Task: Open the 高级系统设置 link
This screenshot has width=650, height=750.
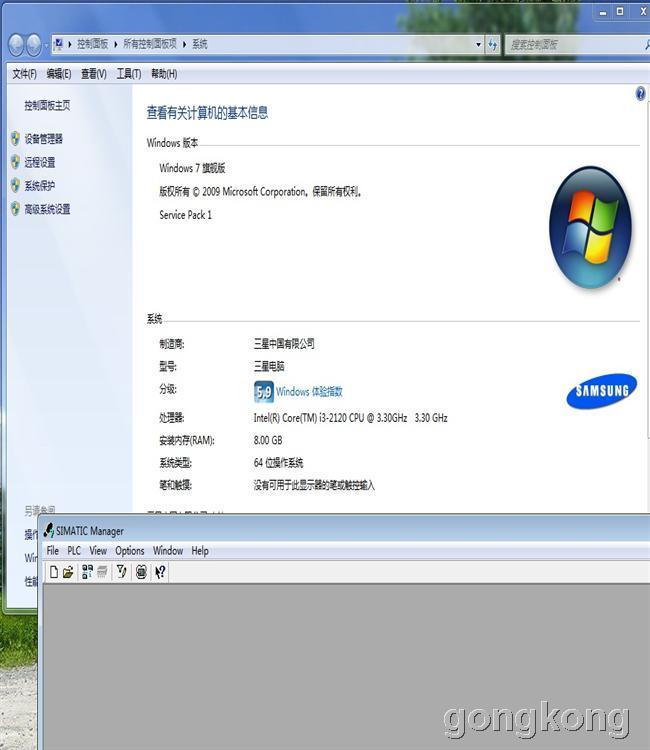Action: (47, 209)
